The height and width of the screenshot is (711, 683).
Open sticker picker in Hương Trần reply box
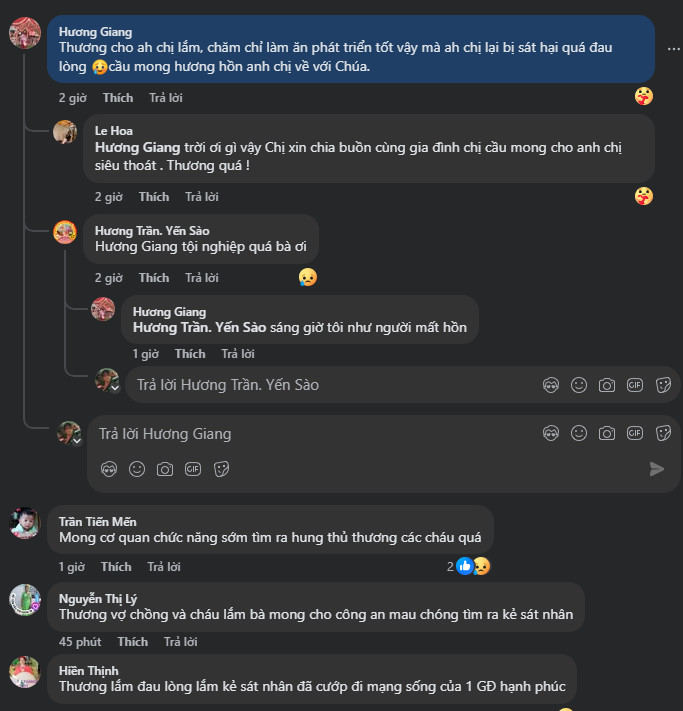point(662,384)
